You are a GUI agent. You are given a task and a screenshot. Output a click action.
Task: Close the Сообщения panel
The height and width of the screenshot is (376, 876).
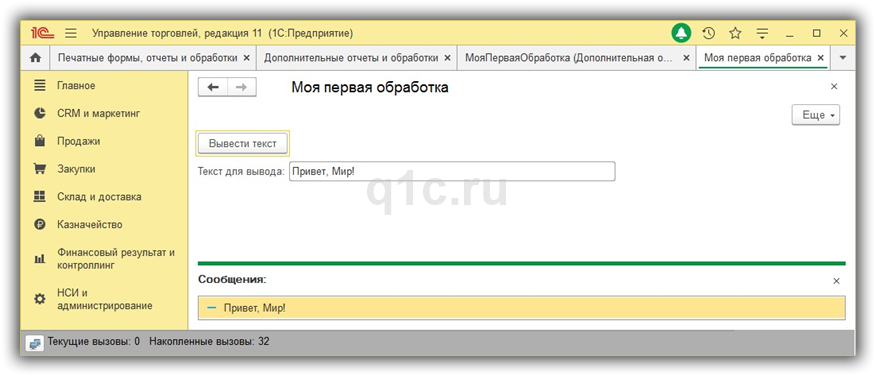836,281
